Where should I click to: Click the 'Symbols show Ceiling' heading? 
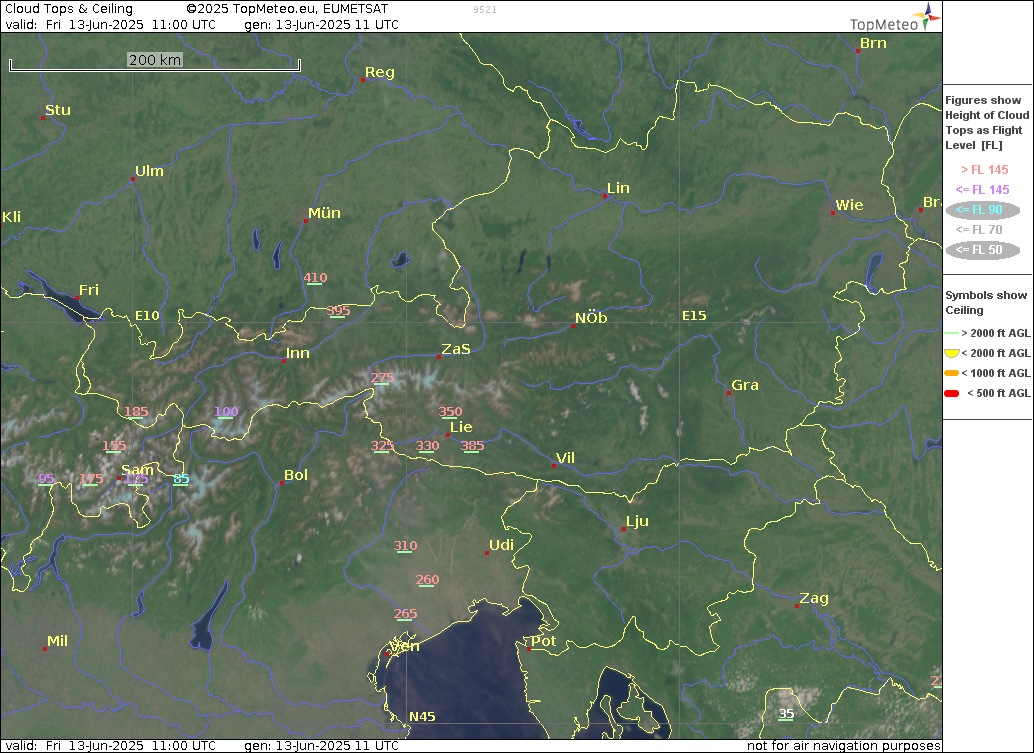coord(987,303)
